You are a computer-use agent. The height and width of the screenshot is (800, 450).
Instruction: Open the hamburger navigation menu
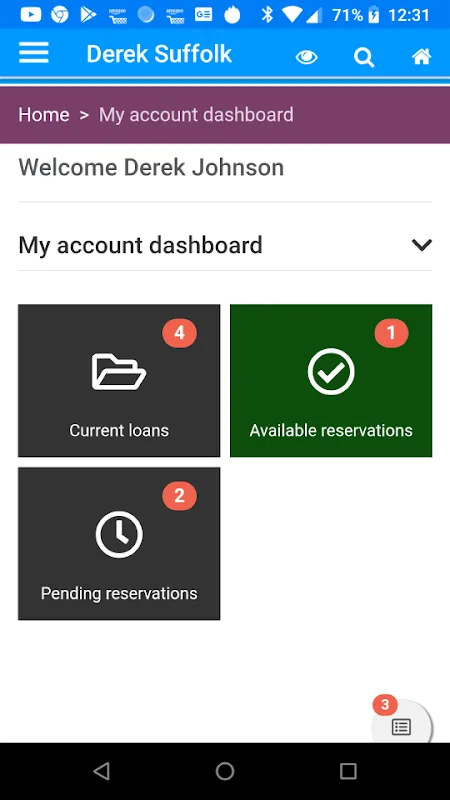click(34, 53)
